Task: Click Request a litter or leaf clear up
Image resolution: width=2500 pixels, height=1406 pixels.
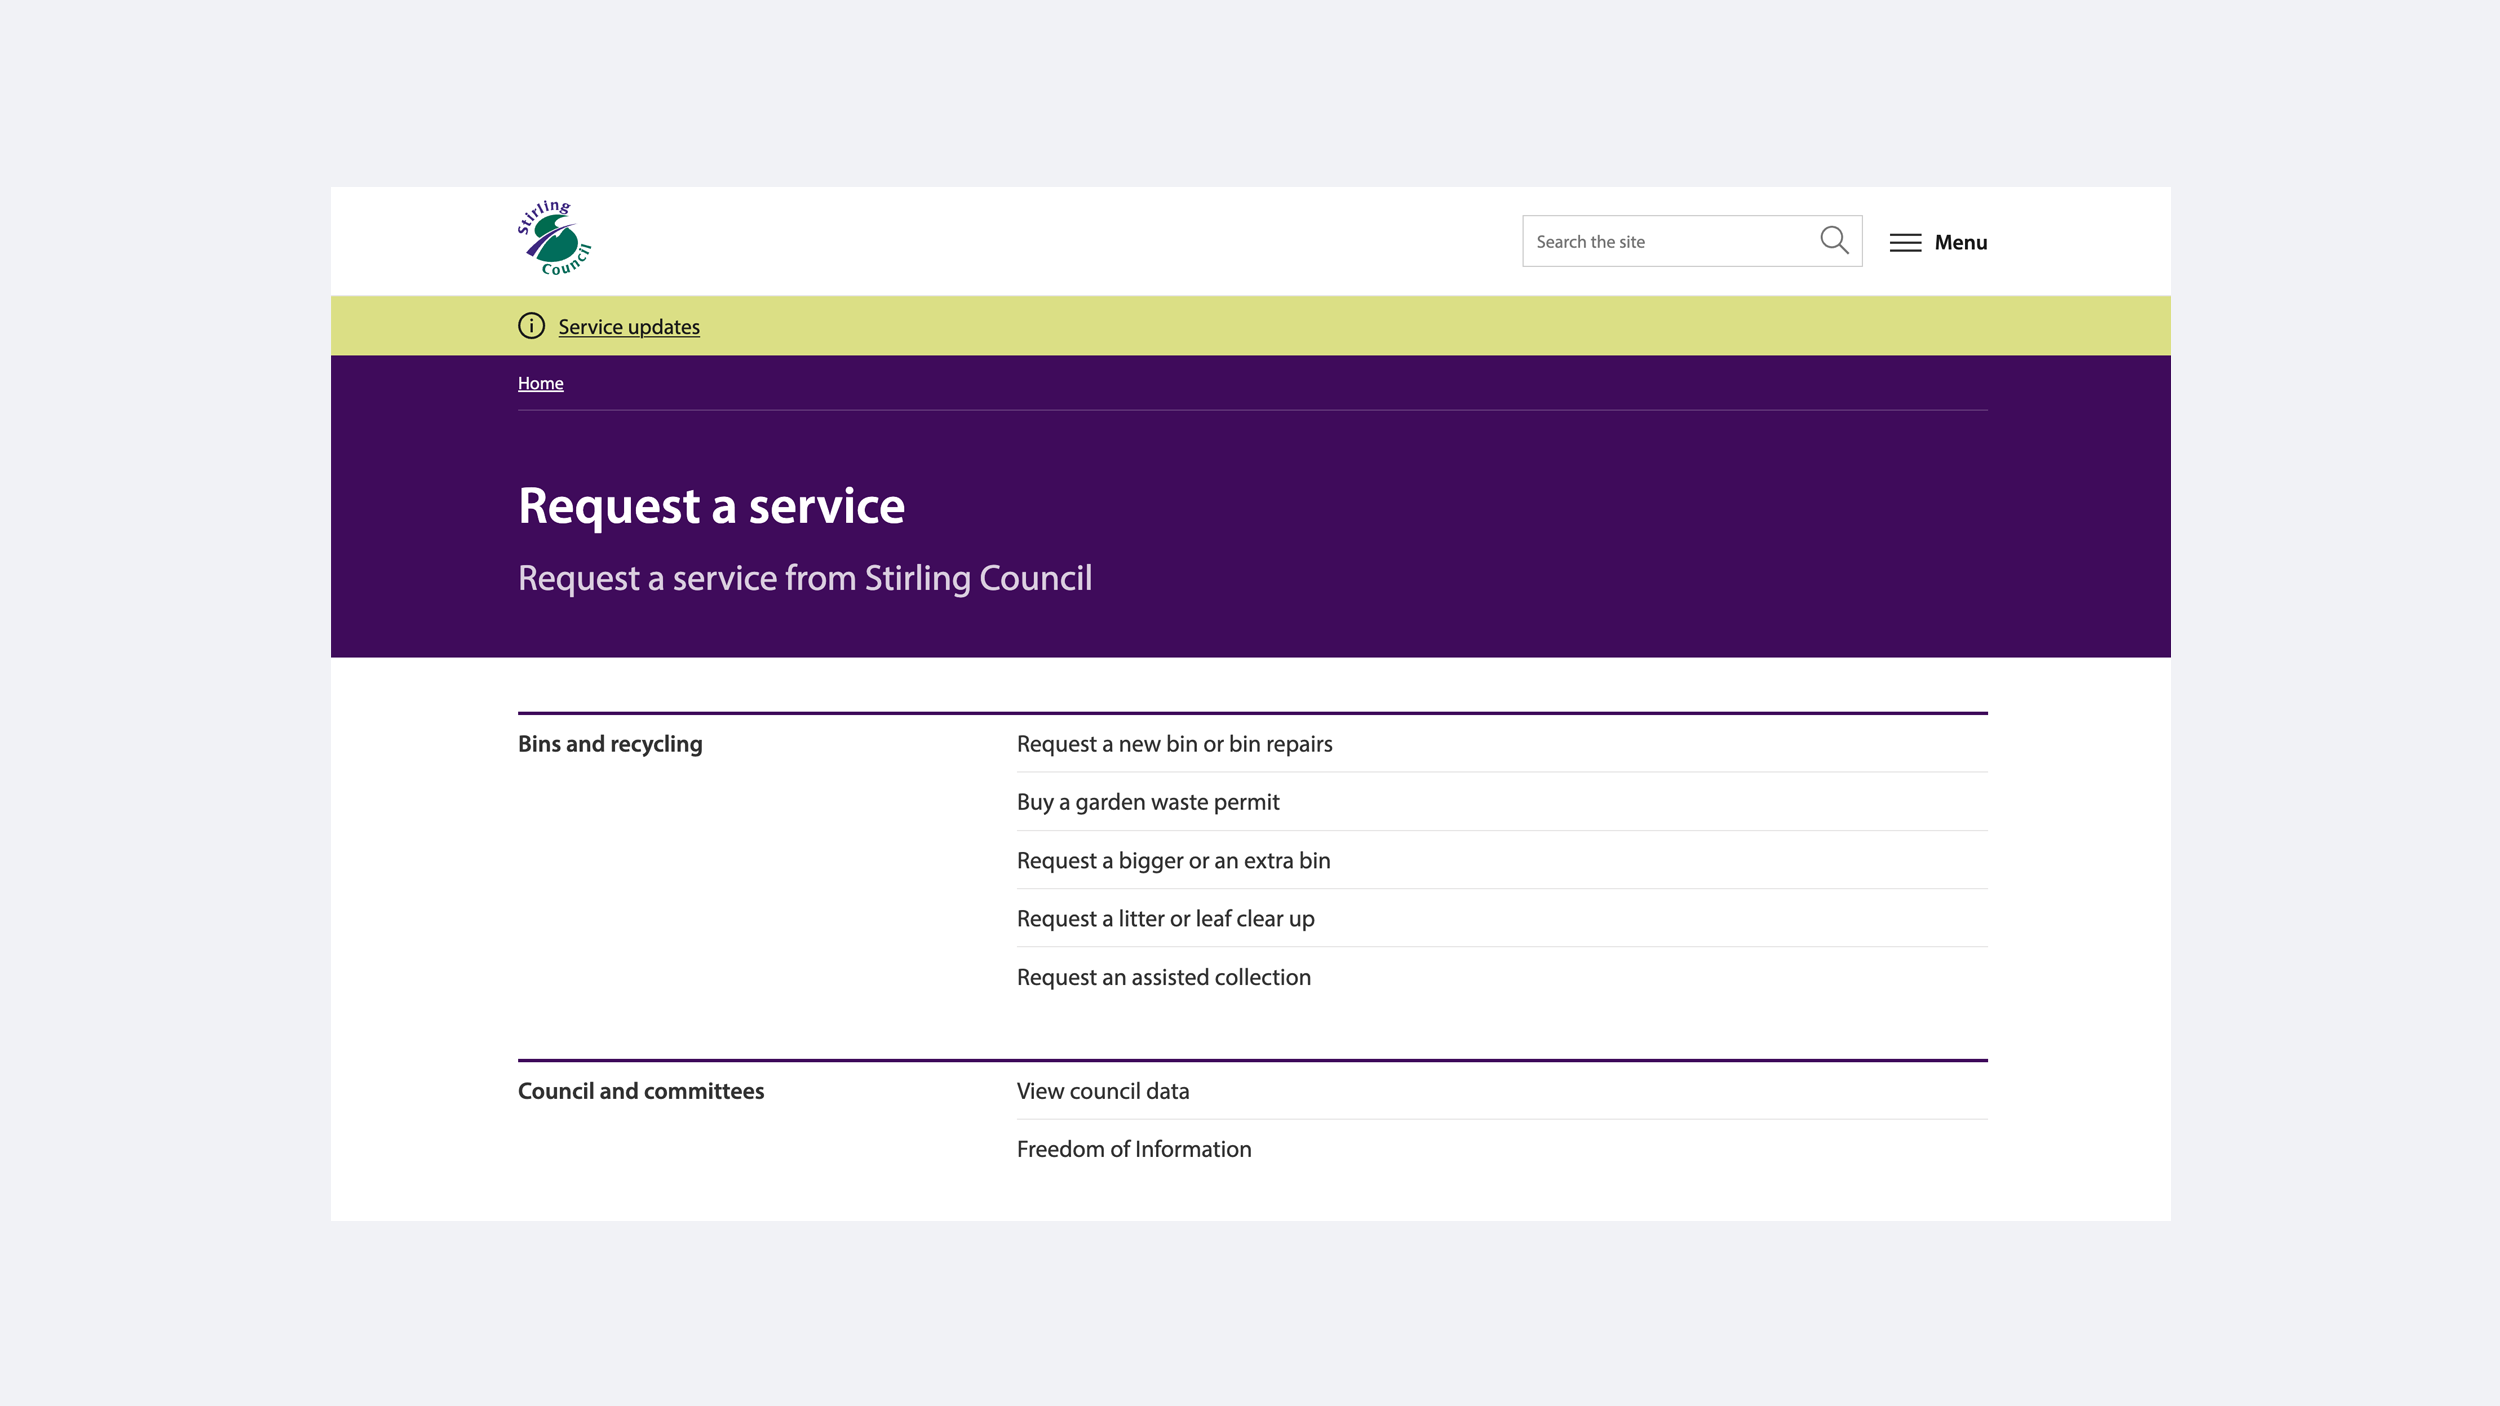Action: click(x=1165, y=918)
